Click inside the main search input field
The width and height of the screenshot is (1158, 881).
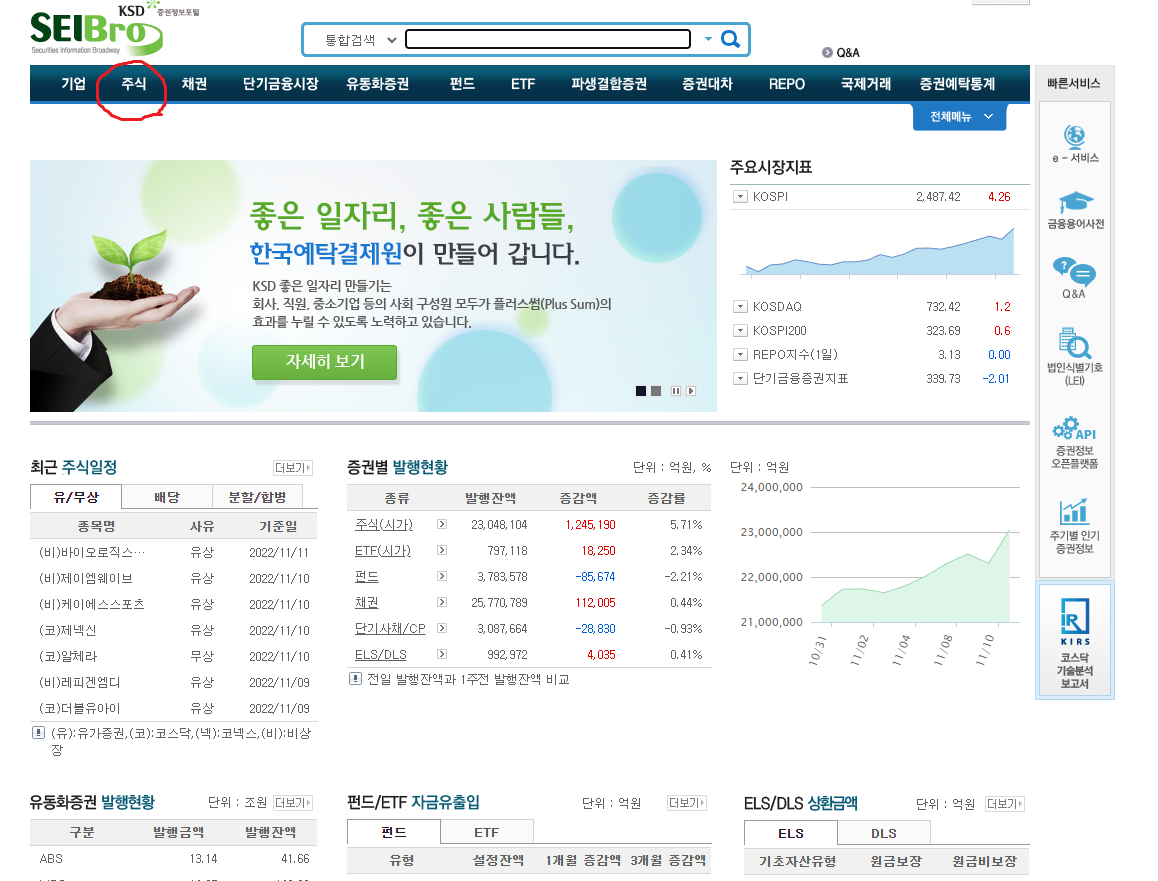click(547, 39)
